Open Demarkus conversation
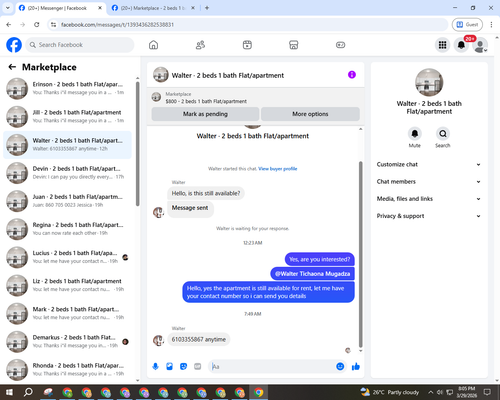This screenshot has width=500, height=400. point(68,341)
